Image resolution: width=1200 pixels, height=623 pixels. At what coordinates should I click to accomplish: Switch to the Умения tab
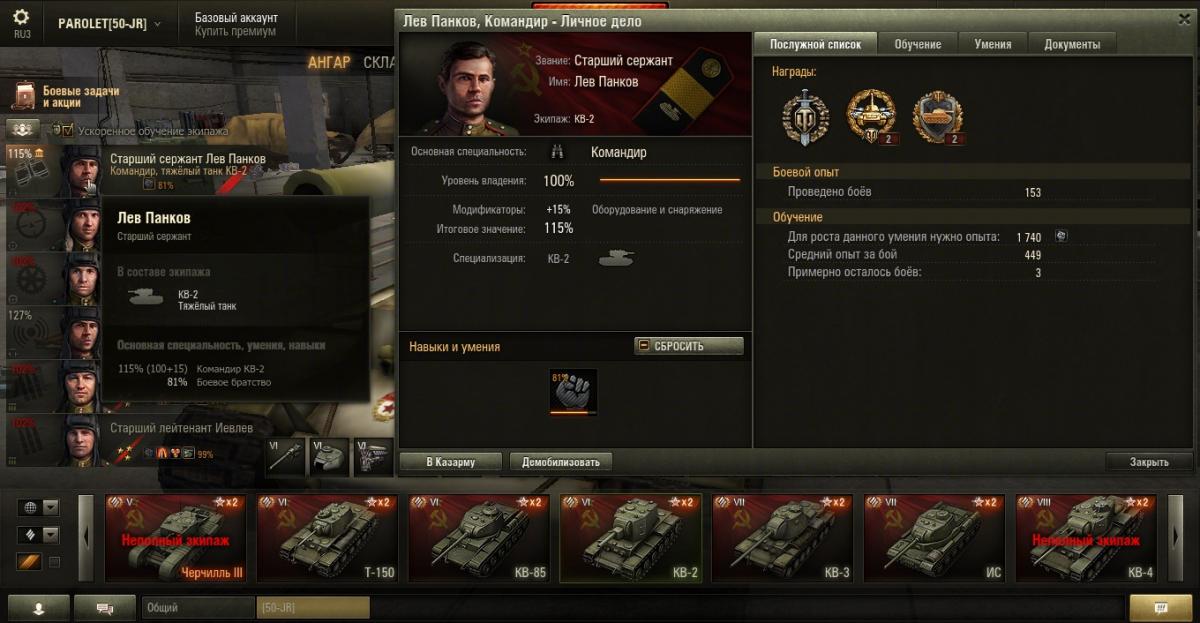pyautogui.click(x=994, y=44)
